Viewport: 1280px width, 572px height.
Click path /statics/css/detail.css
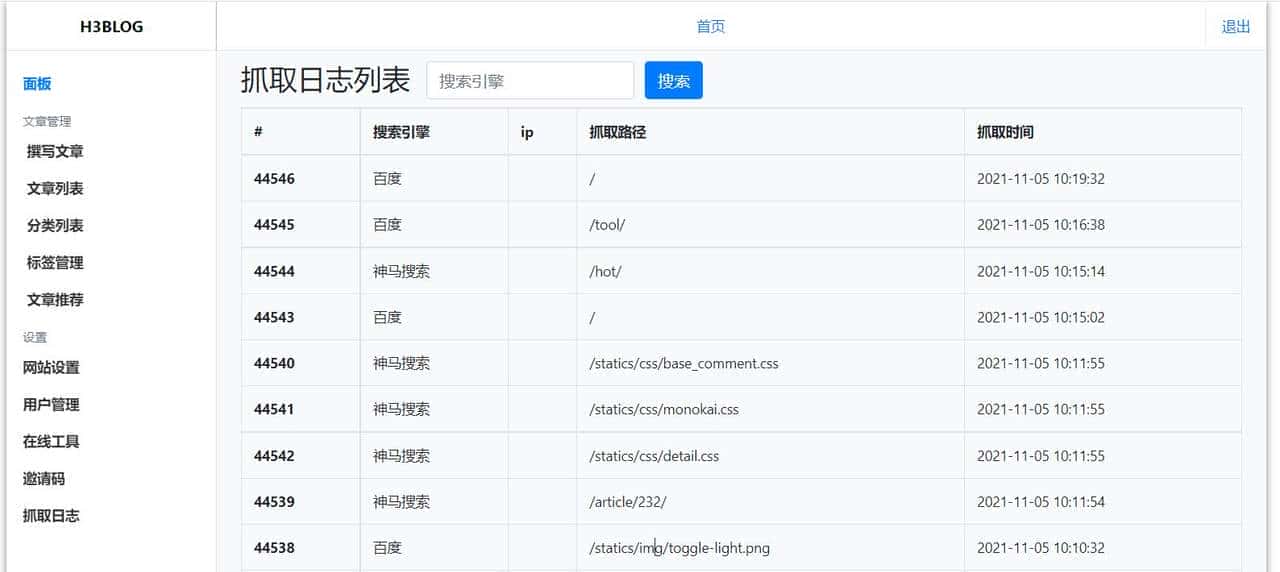[654, 456]
